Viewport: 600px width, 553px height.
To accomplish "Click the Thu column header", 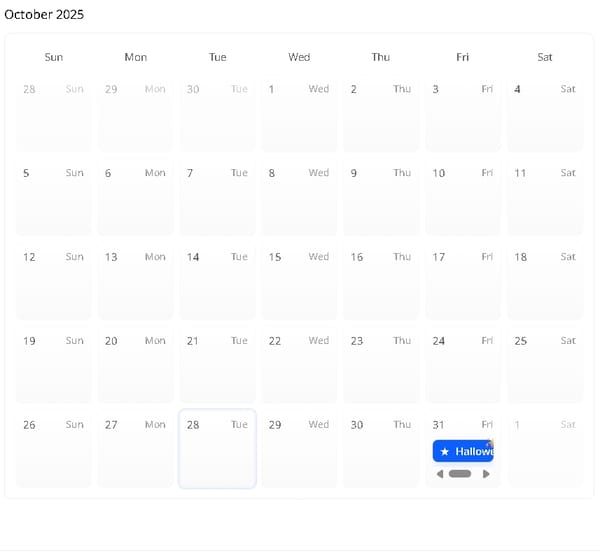I will coord(381,57).
